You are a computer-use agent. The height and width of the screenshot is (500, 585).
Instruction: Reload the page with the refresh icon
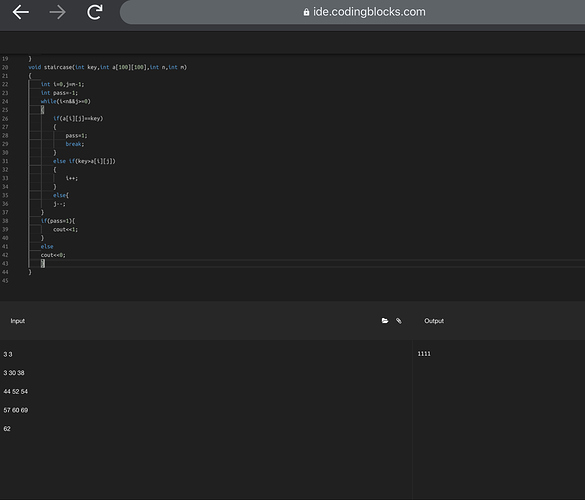click(x=95, y=12)
